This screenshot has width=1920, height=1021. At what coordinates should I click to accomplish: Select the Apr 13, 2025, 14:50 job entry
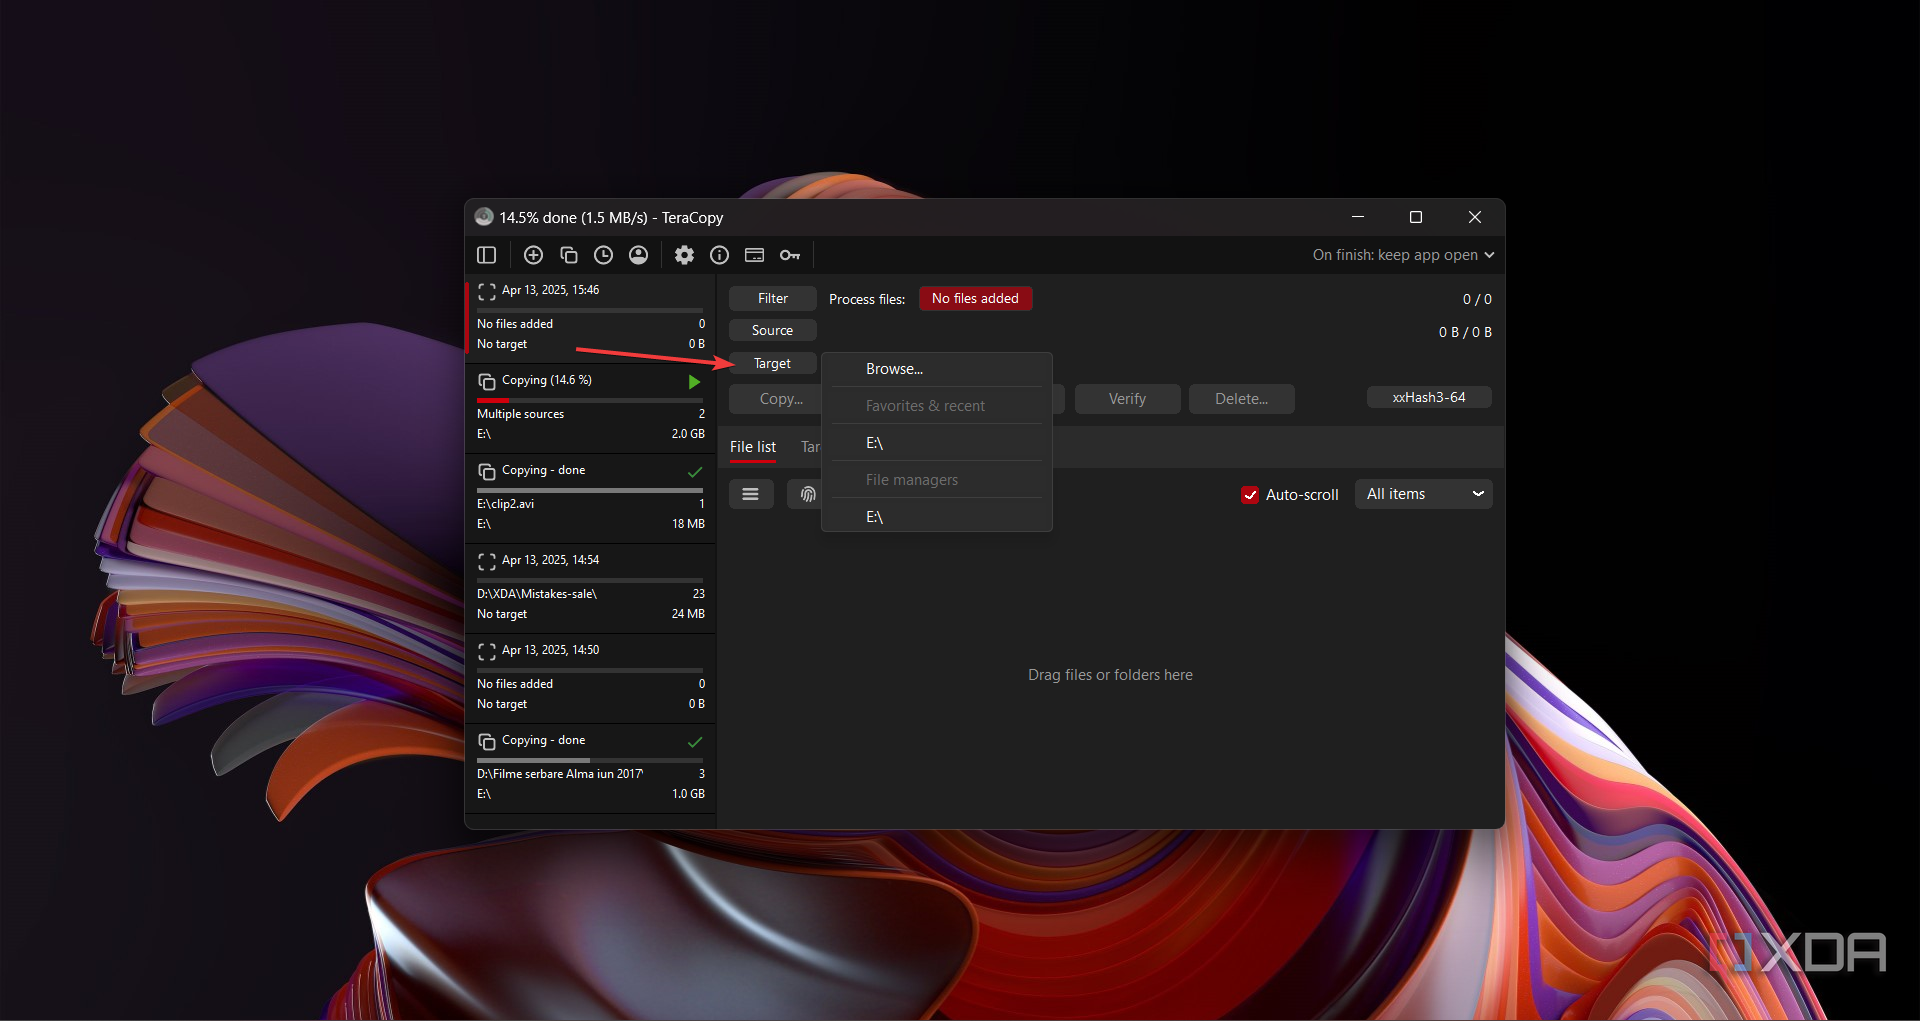tap(591, 678)
